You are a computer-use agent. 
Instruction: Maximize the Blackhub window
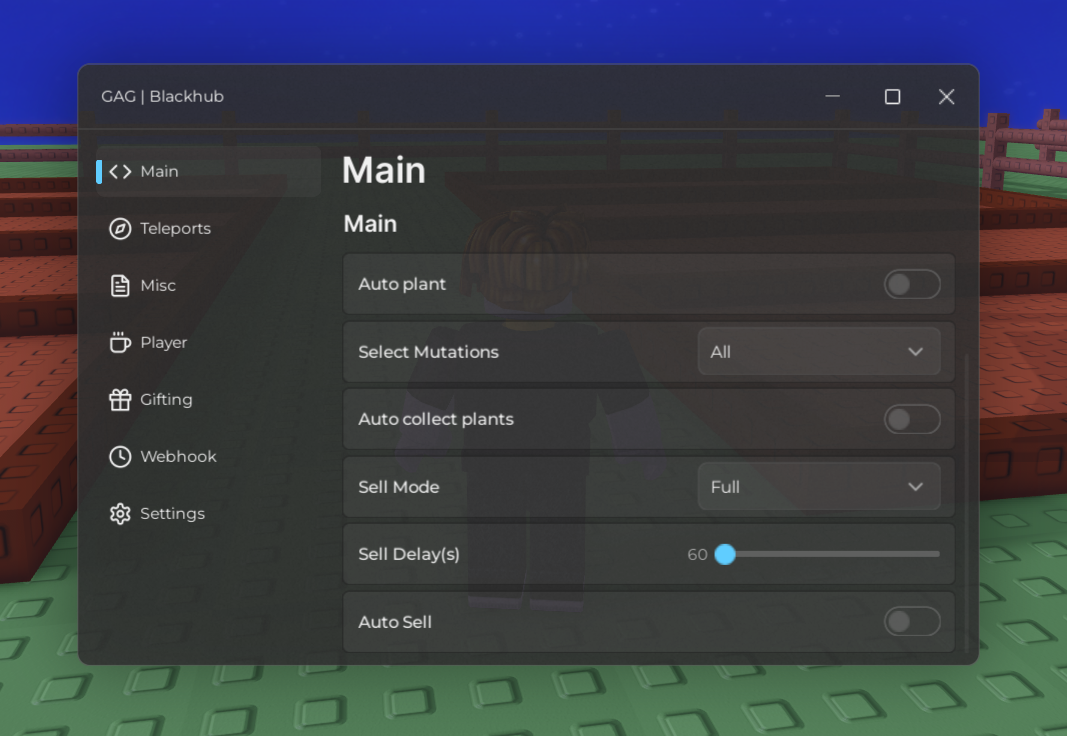click(x=892, y=97)
